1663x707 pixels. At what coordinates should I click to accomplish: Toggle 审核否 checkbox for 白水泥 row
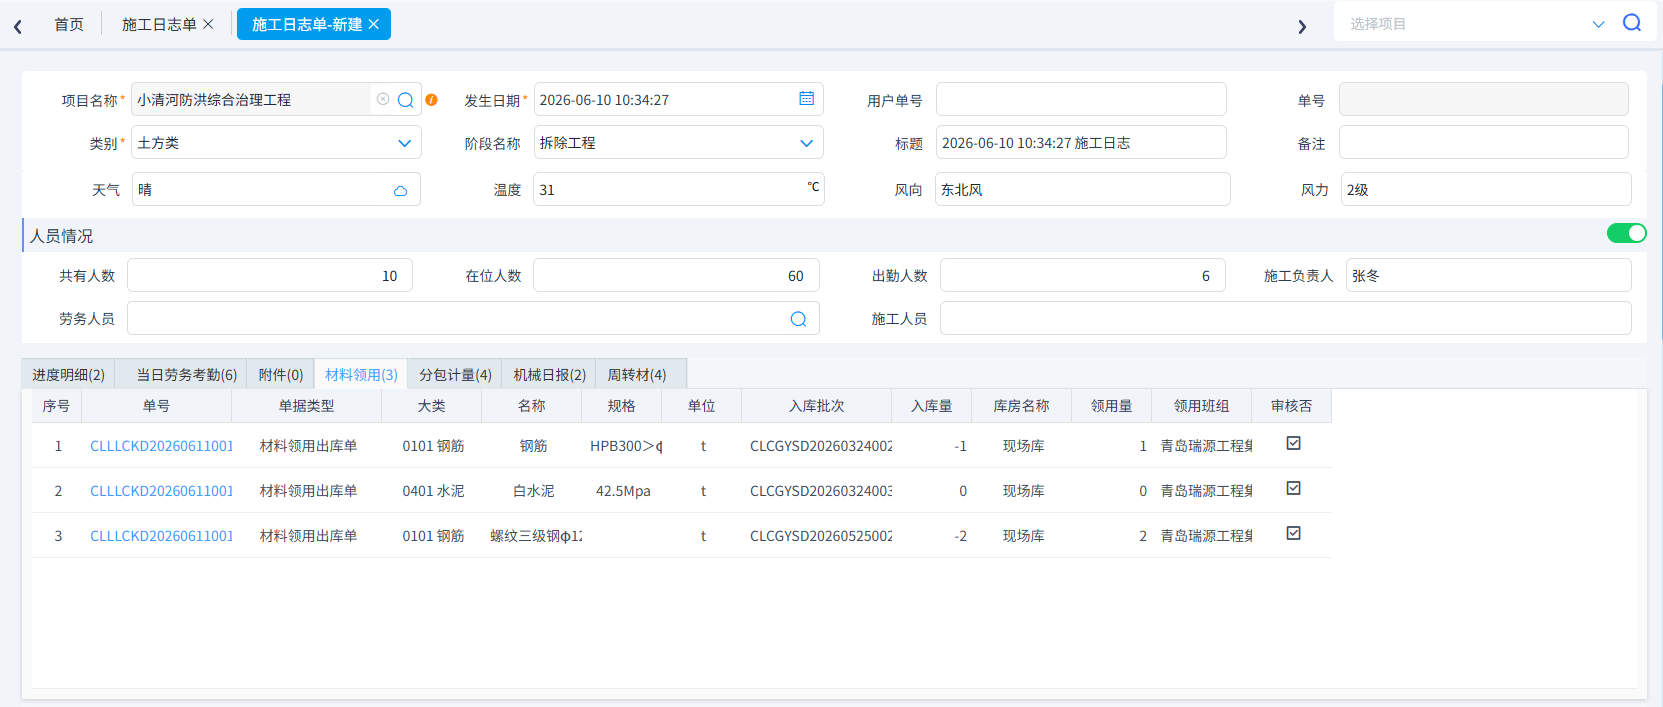(1293, 488)
